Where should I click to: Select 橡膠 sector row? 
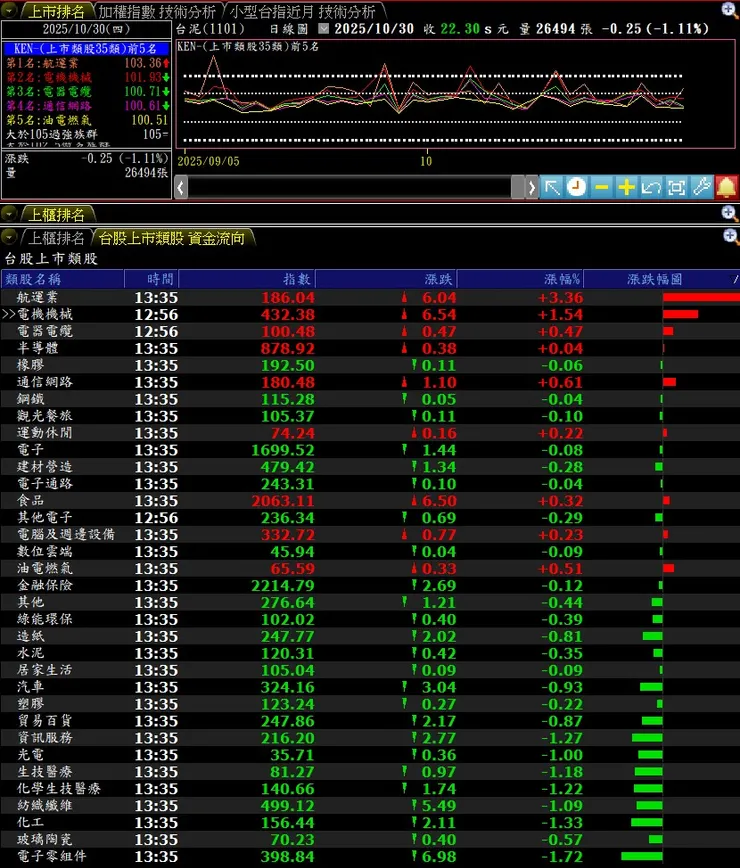370,365
